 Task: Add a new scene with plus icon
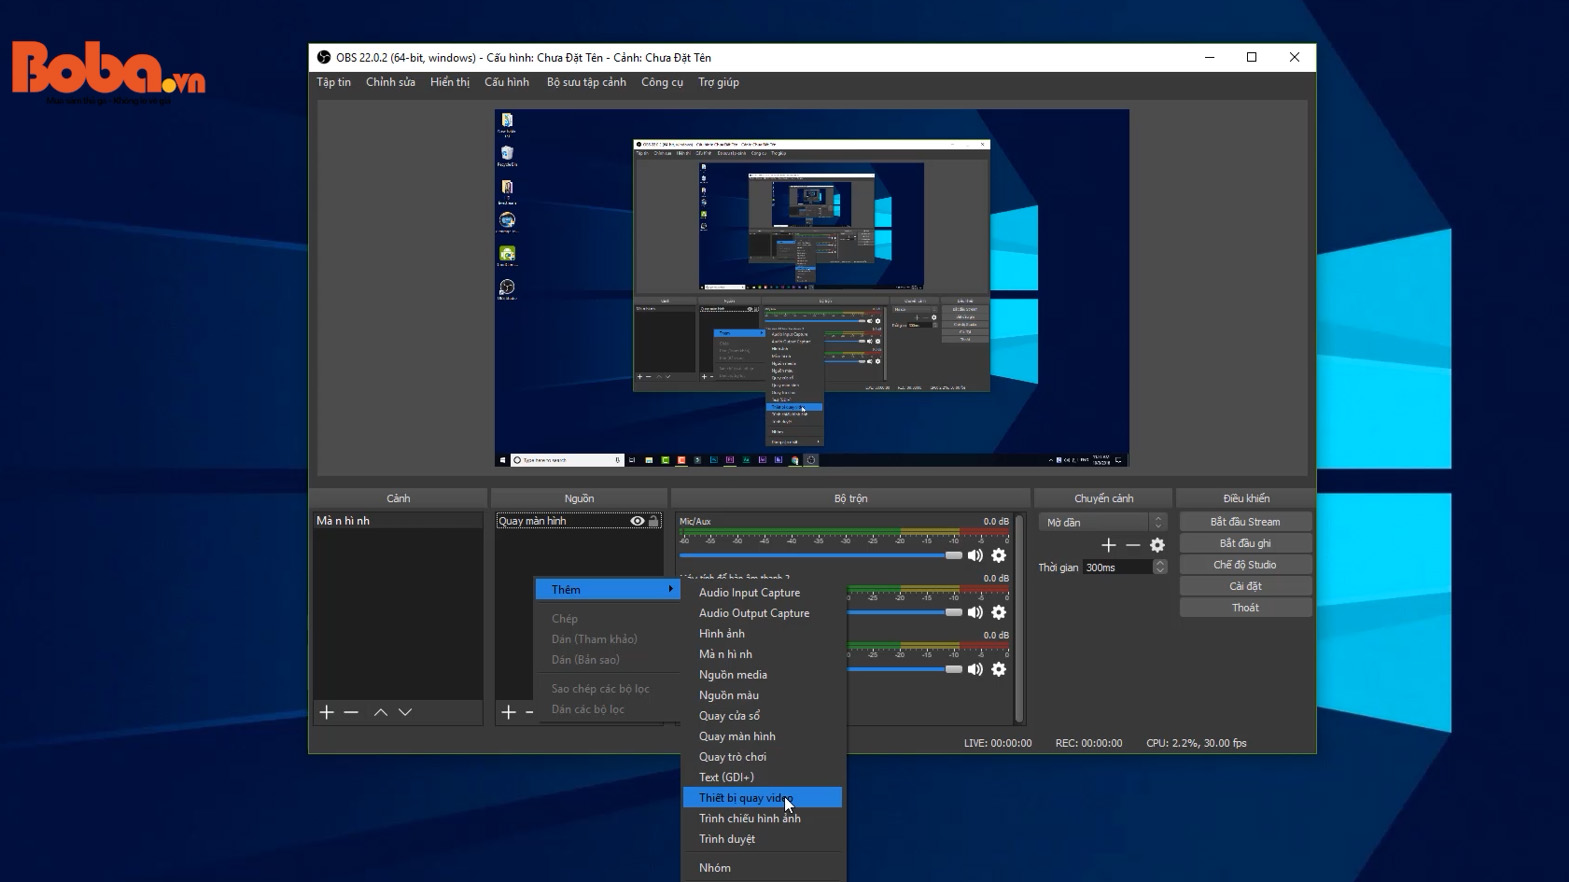(327, 712)
